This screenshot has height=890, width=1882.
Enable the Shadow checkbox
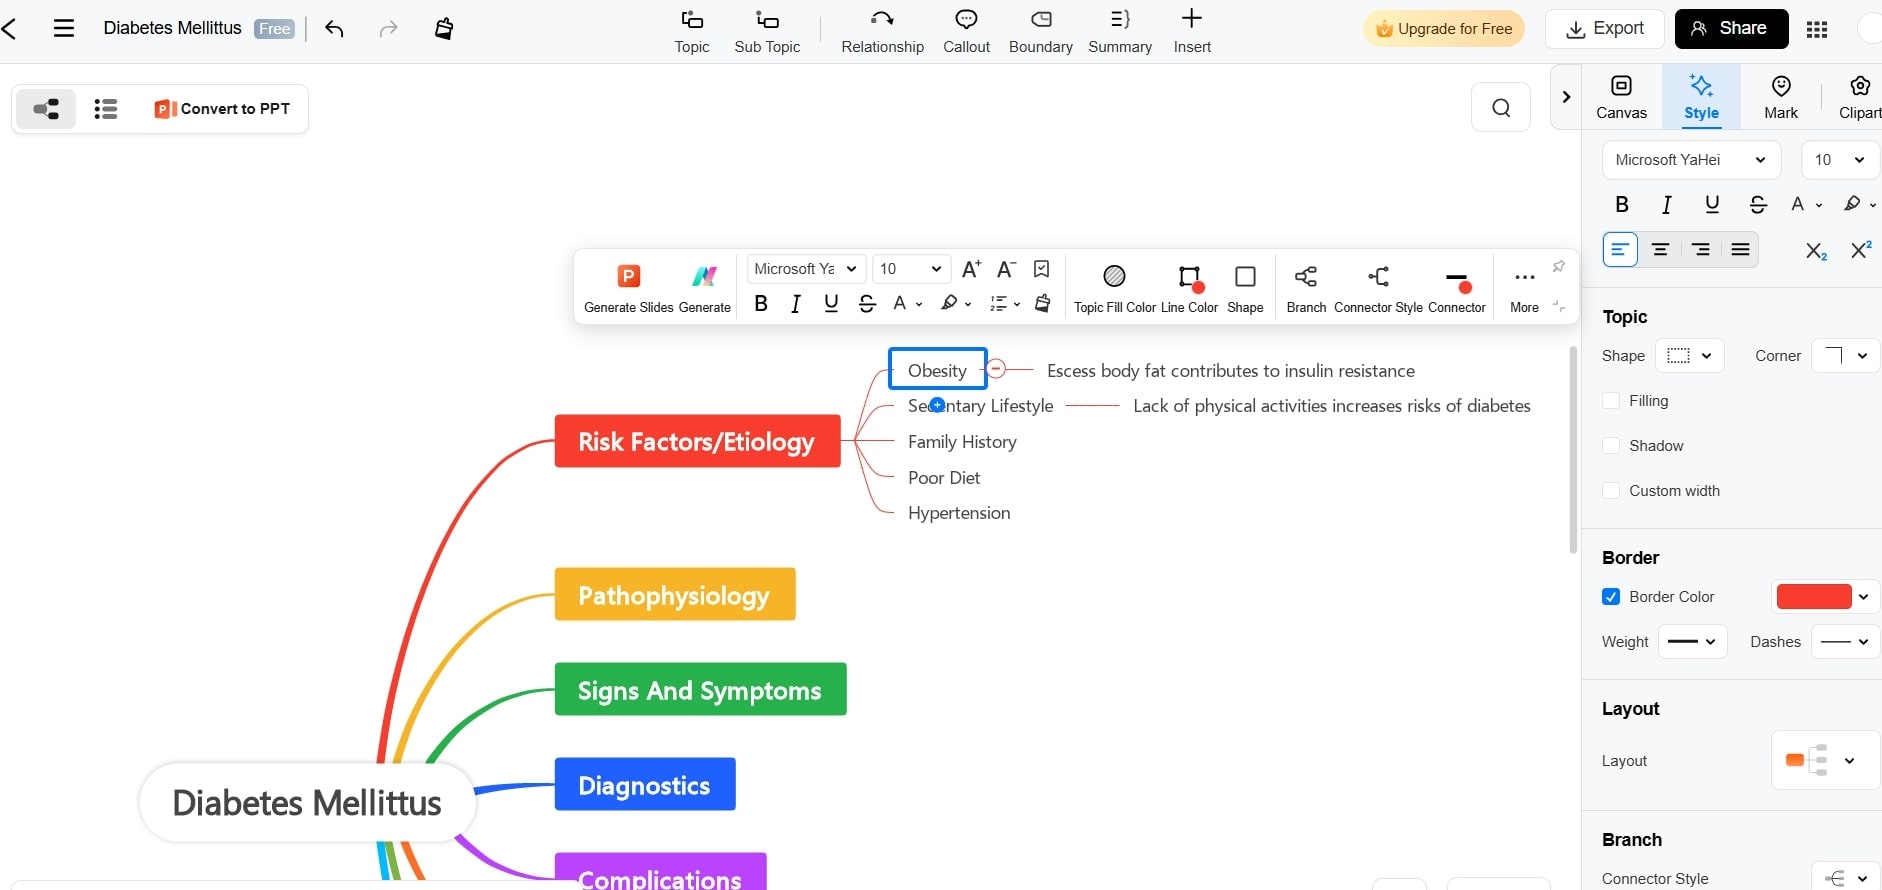(x=1611, y=446)
